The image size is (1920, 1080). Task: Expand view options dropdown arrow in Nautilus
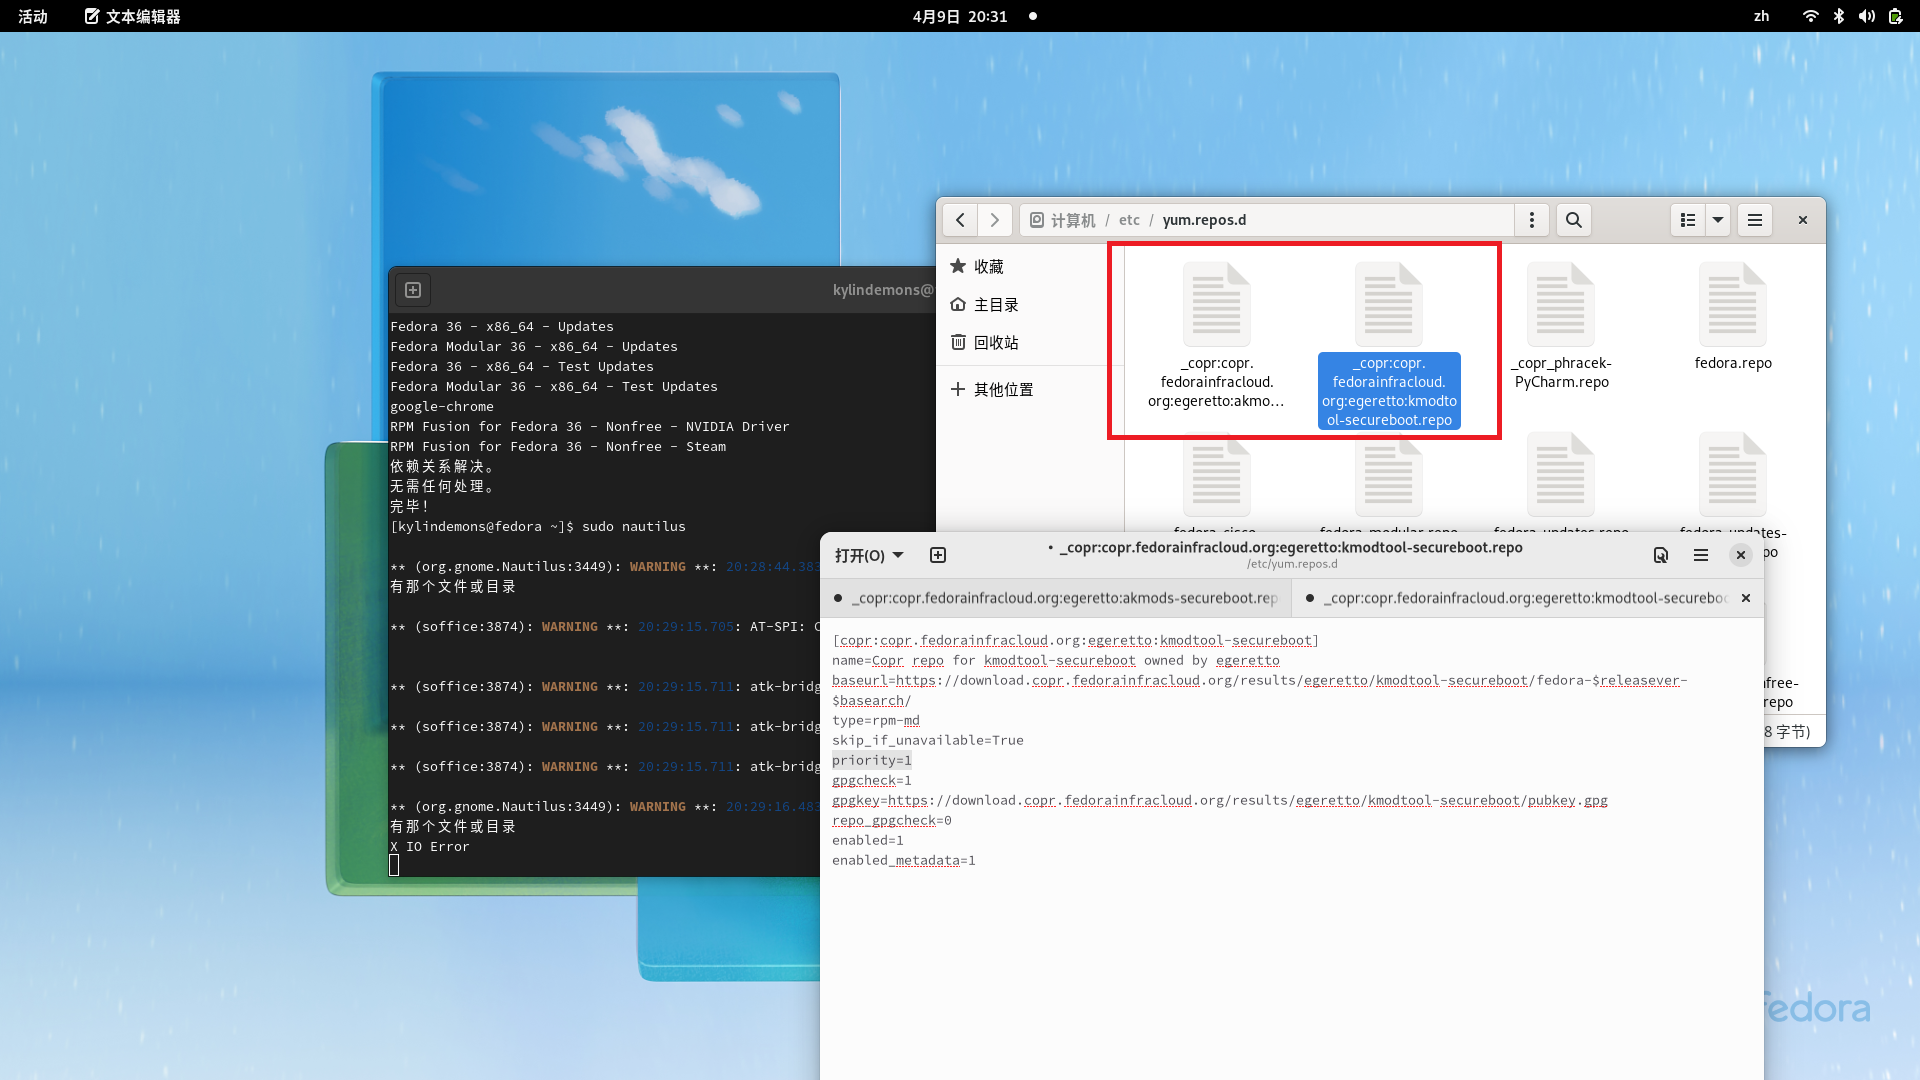coord(1718,220)
